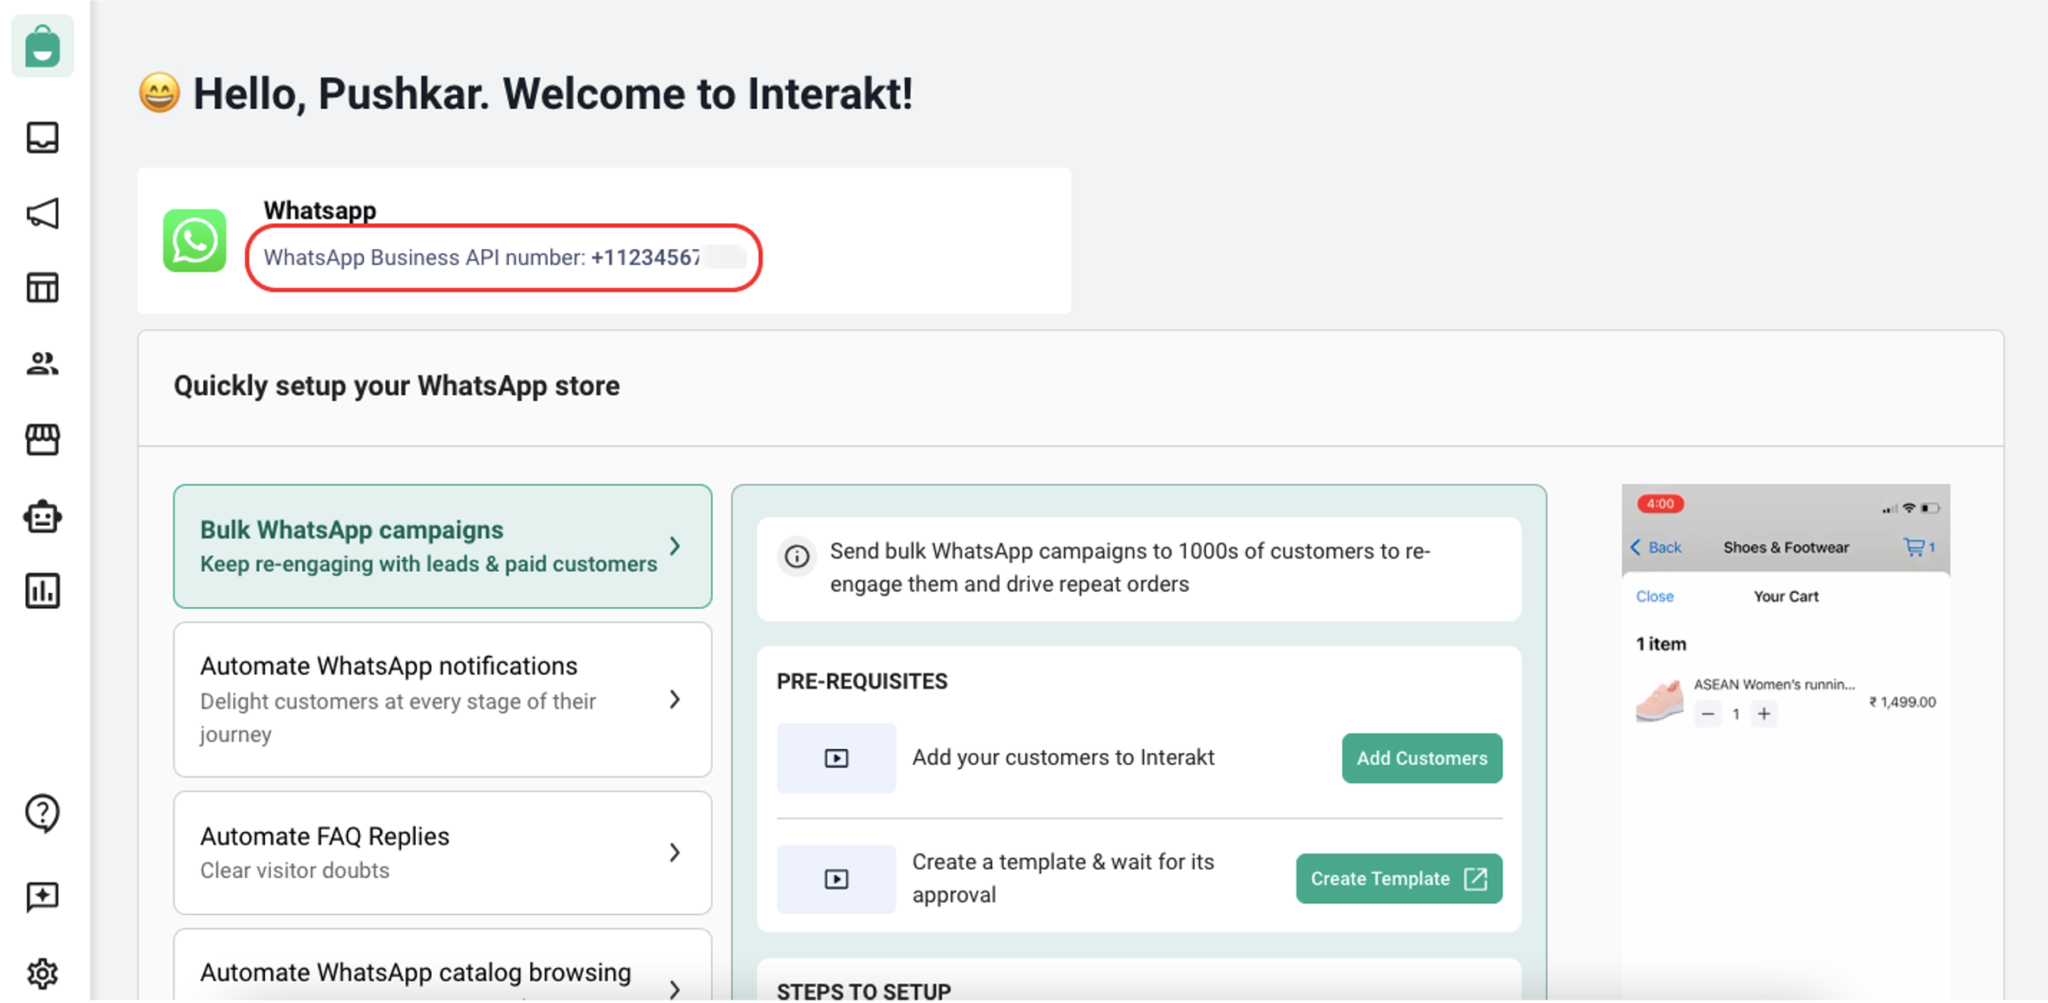The image size is (2048, 1003).
Task: Select the storefront Commerce icon
Action: tap(43, 439)
